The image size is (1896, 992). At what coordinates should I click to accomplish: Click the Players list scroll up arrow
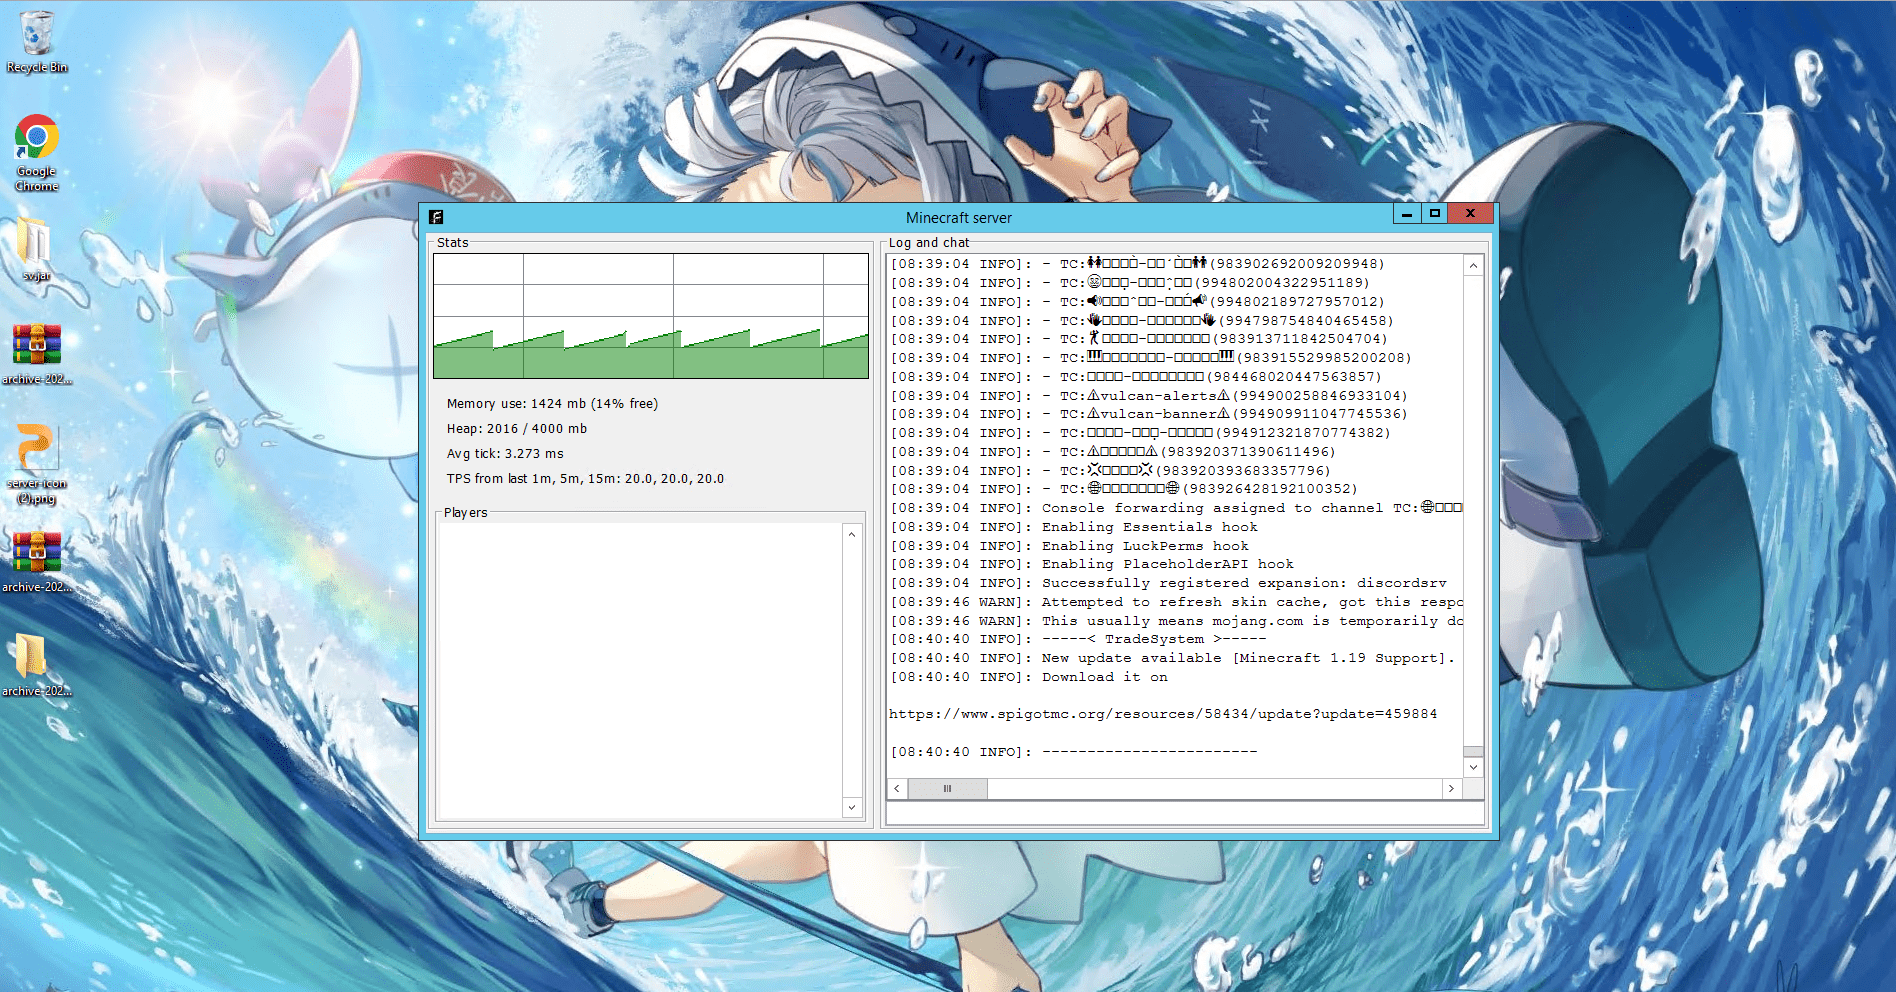852,534
